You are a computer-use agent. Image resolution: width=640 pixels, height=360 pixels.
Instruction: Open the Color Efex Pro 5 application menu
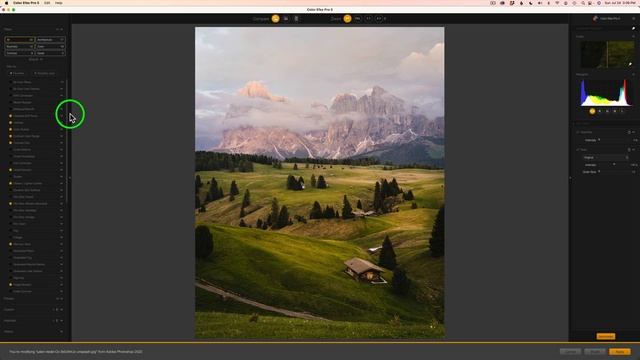click(26, 3)
